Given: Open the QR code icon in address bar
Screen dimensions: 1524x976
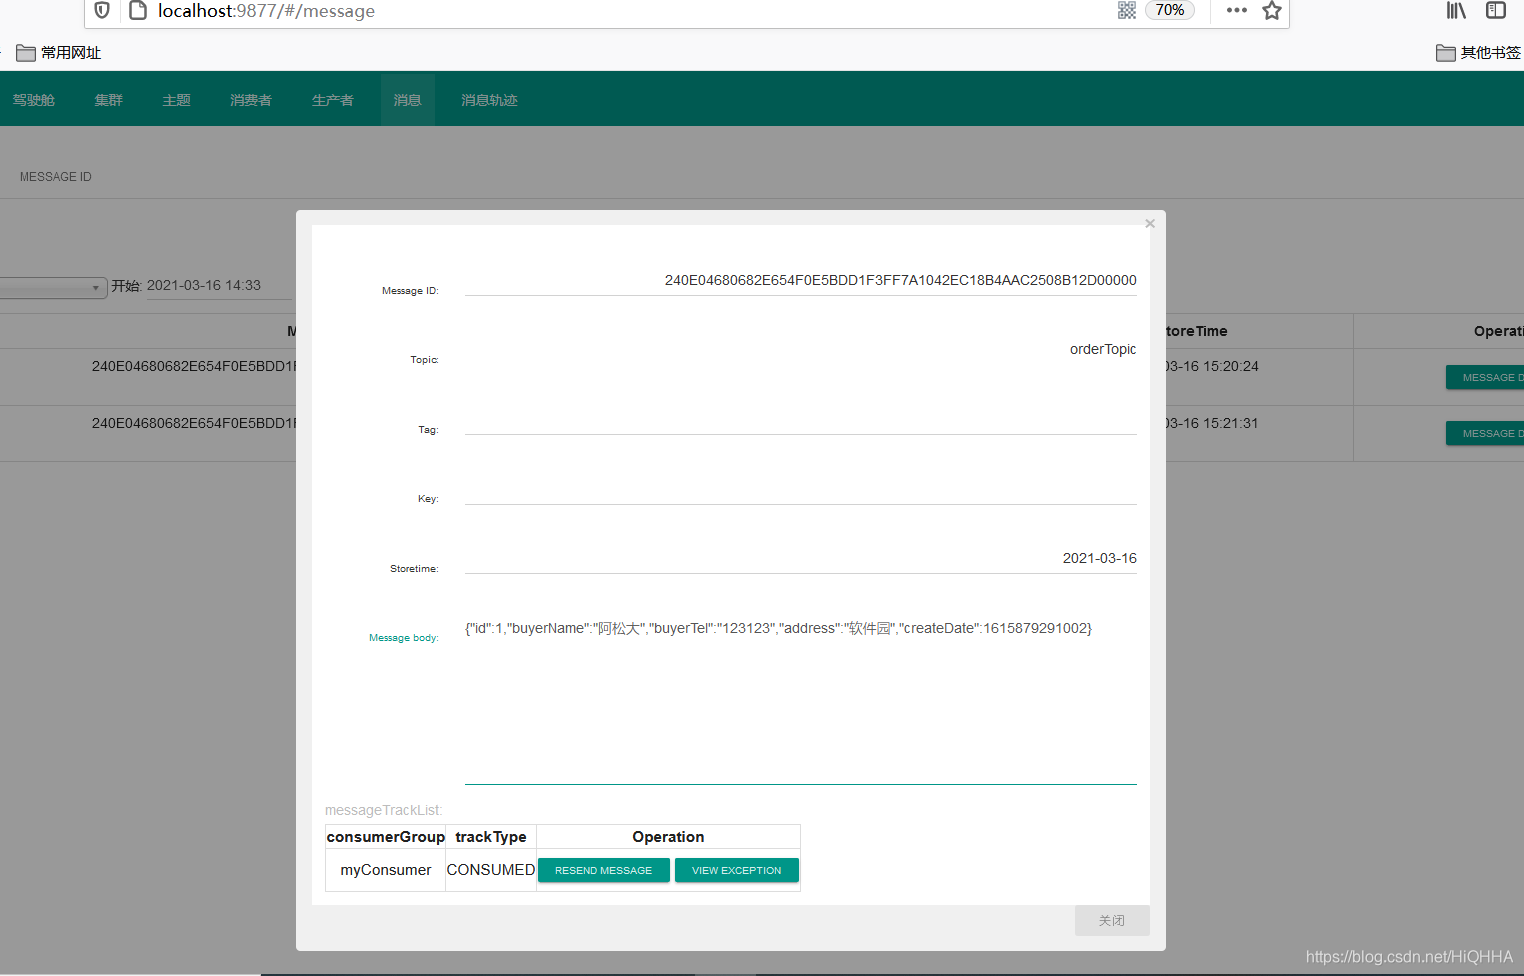Looking at the screenshot, I should coord(1127,10).
